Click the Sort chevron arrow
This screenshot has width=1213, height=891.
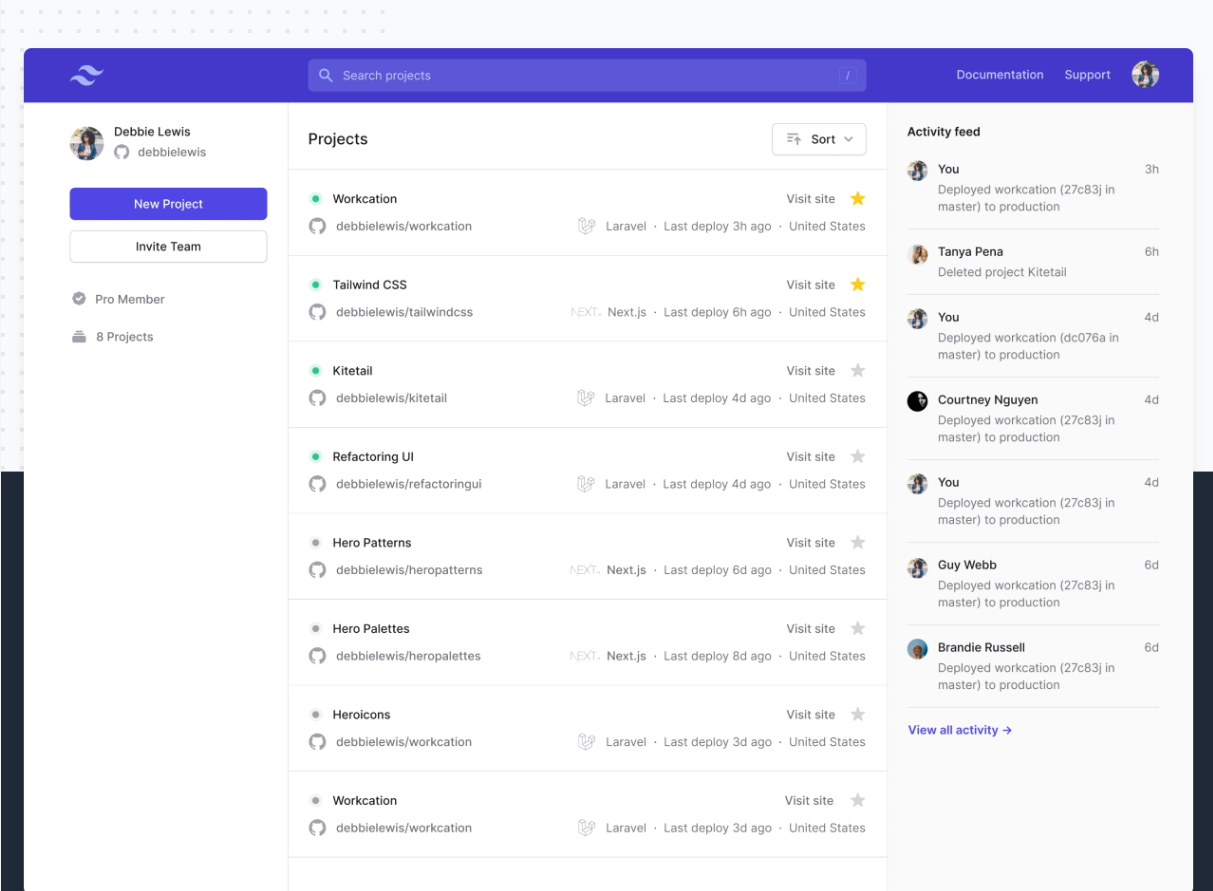coord(849,139)
